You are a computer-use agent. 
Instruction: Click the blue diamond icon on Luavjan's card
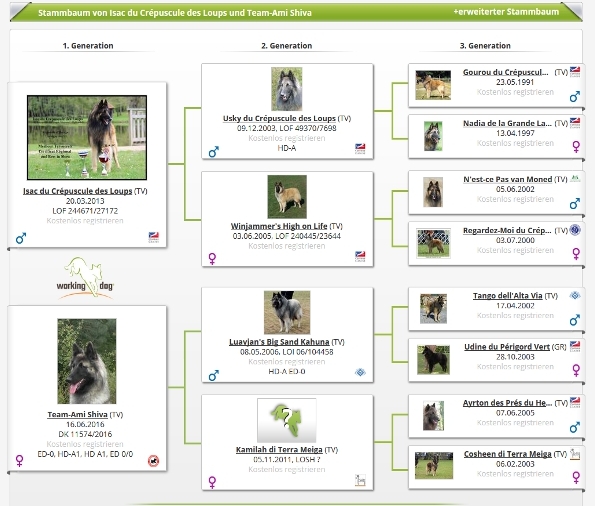tap(360, 372)
